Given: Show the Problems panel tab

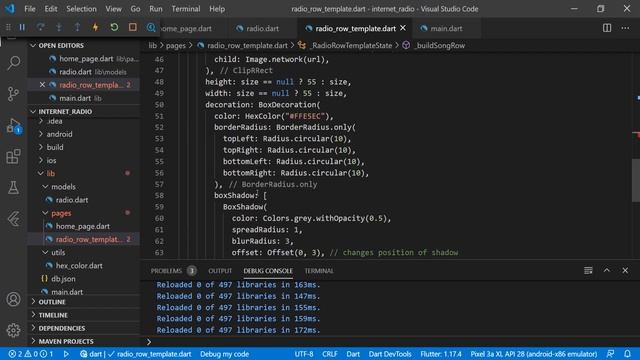Looking at the screenshot, I should pyautogui.click(x=166, y=271).
